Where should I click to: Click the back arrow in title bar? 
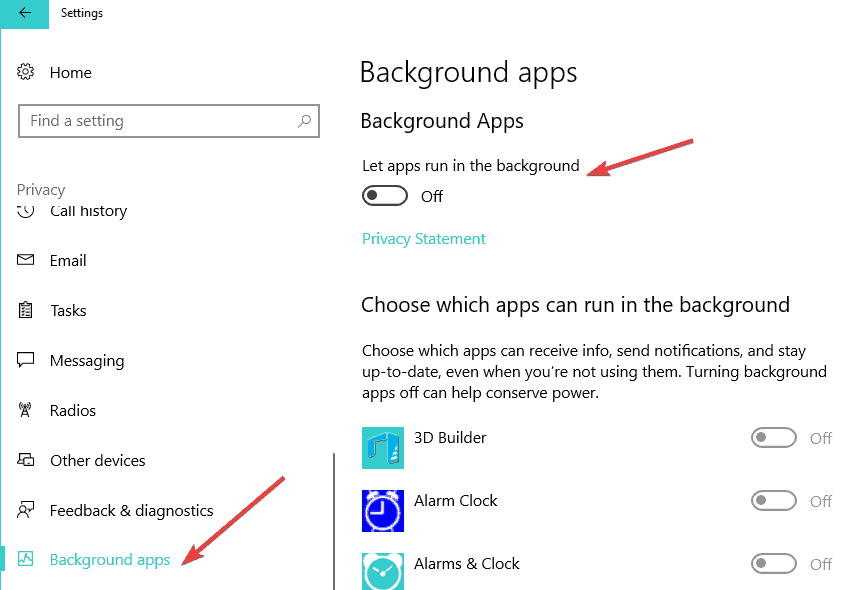click(24, 13)
